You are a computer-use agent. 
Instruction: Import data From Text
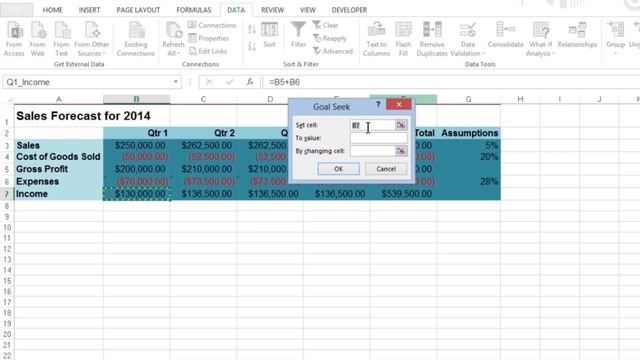tap(61, 39)
